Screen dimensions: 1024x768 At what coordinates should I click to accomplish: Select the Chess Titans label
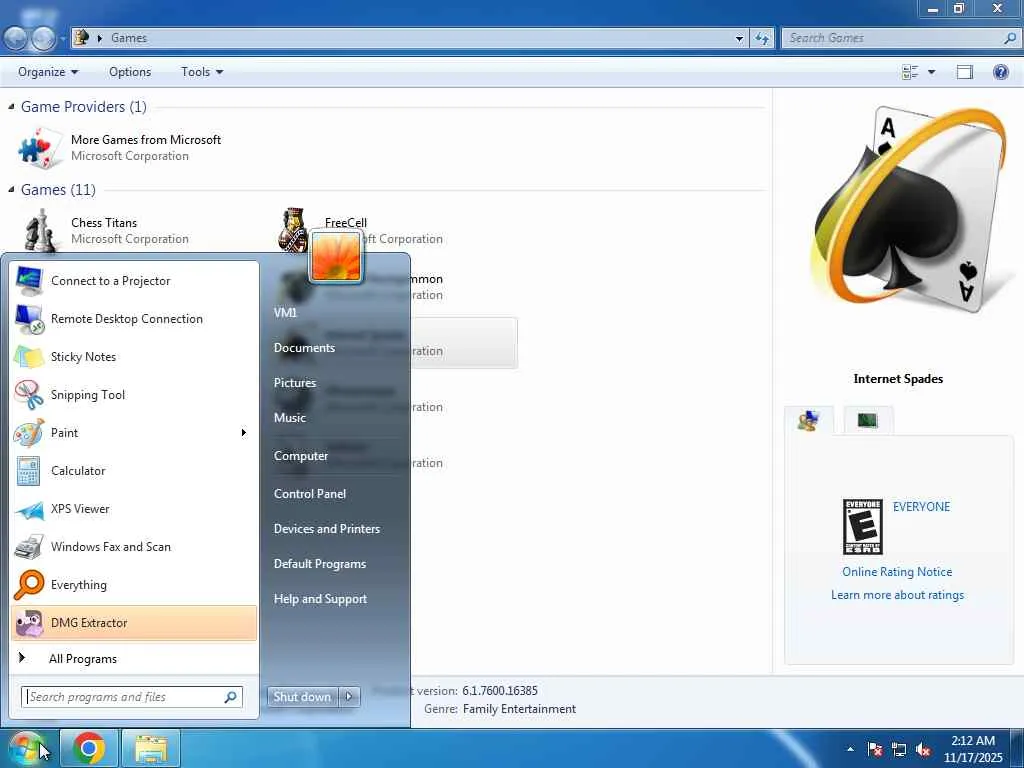(104, 223)
